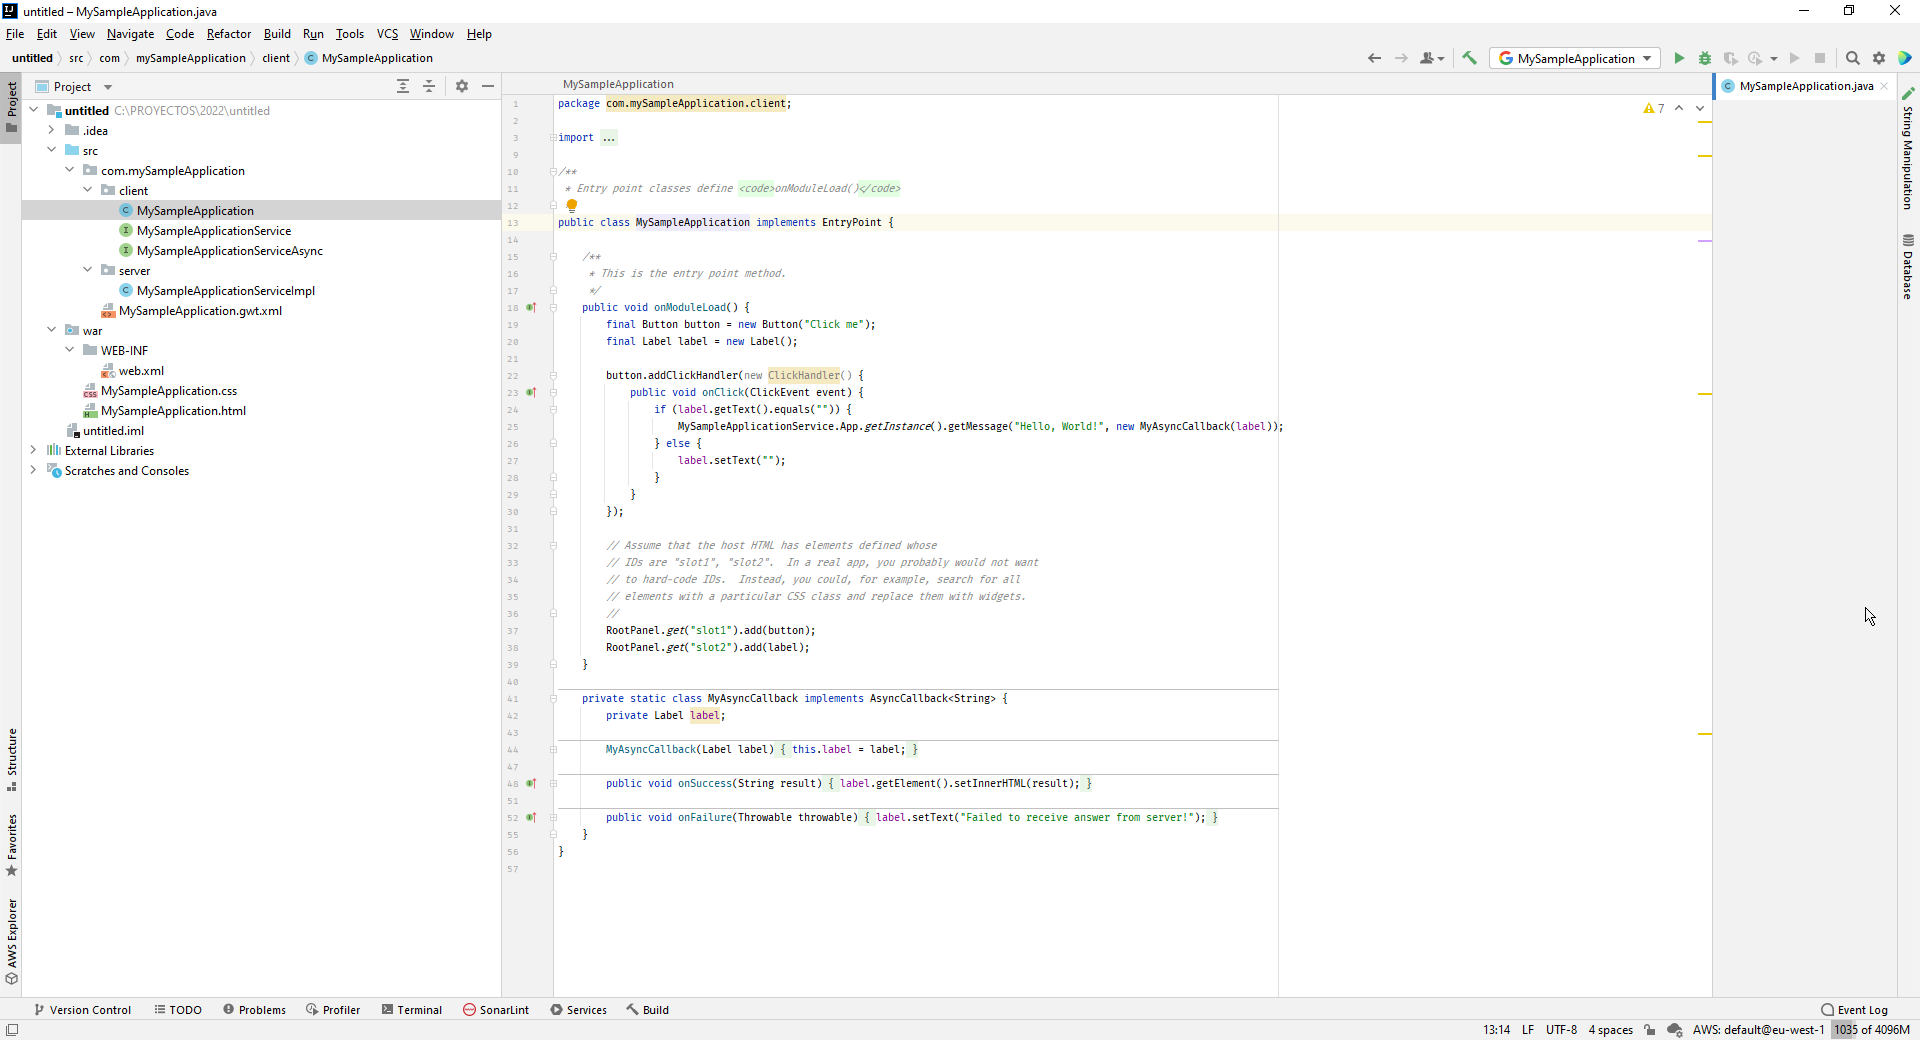
Task: Click Collapse All icon in Project panel
Action: pyautogui.click(x=429, y=87)
